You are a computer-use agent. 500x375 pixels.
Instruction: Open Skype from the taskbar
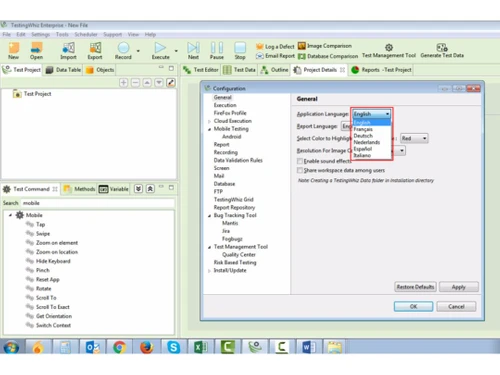(x=174, y=347)
